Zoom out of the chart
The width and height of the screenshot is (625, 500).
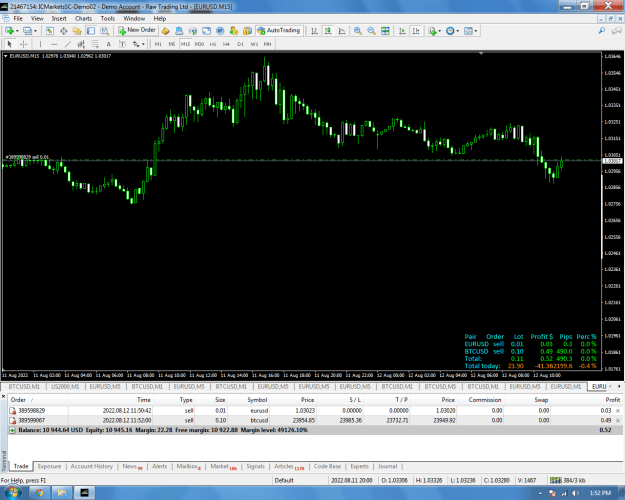pyautogui.click(x=371, y=31)
